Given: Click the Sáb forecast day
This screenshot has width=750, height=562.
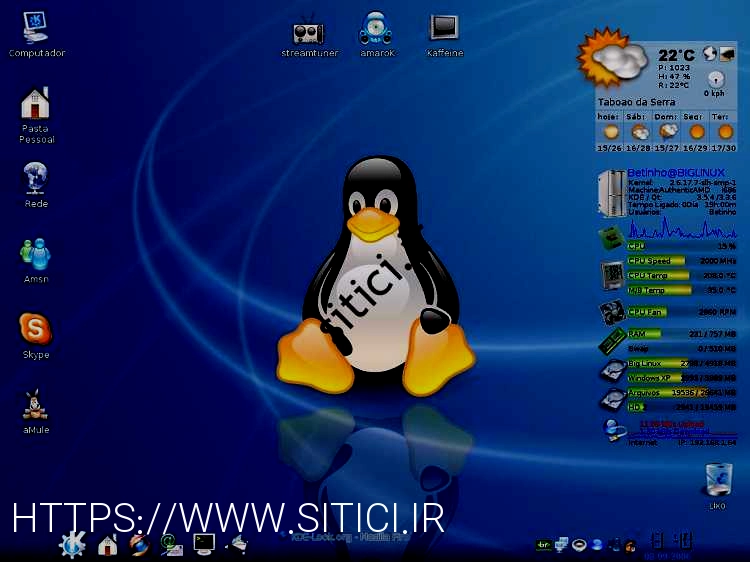Looking at the screenshot, I should coord(639,132).
